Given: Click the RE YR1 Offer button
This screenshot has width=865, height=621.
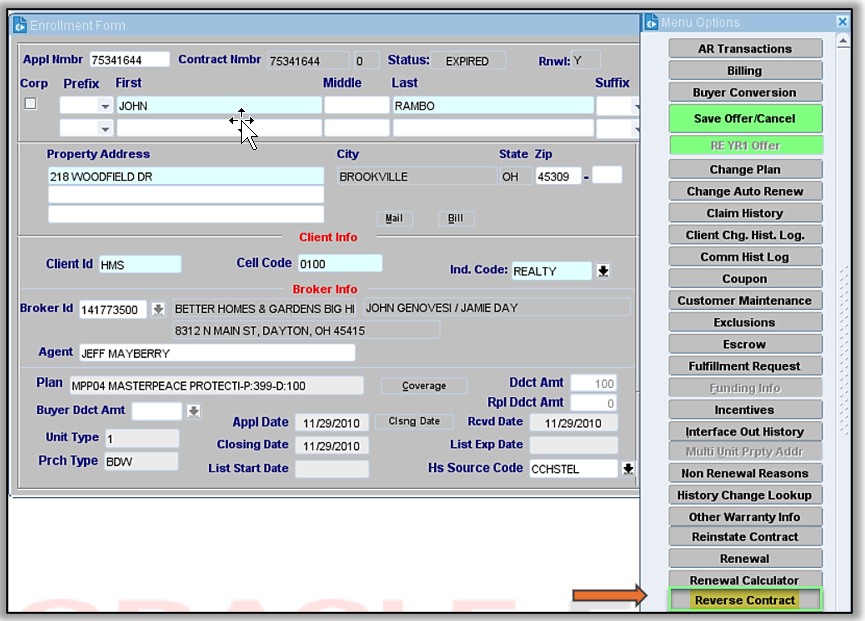Looking at the screenshot, I should click(x=746, y=146).
